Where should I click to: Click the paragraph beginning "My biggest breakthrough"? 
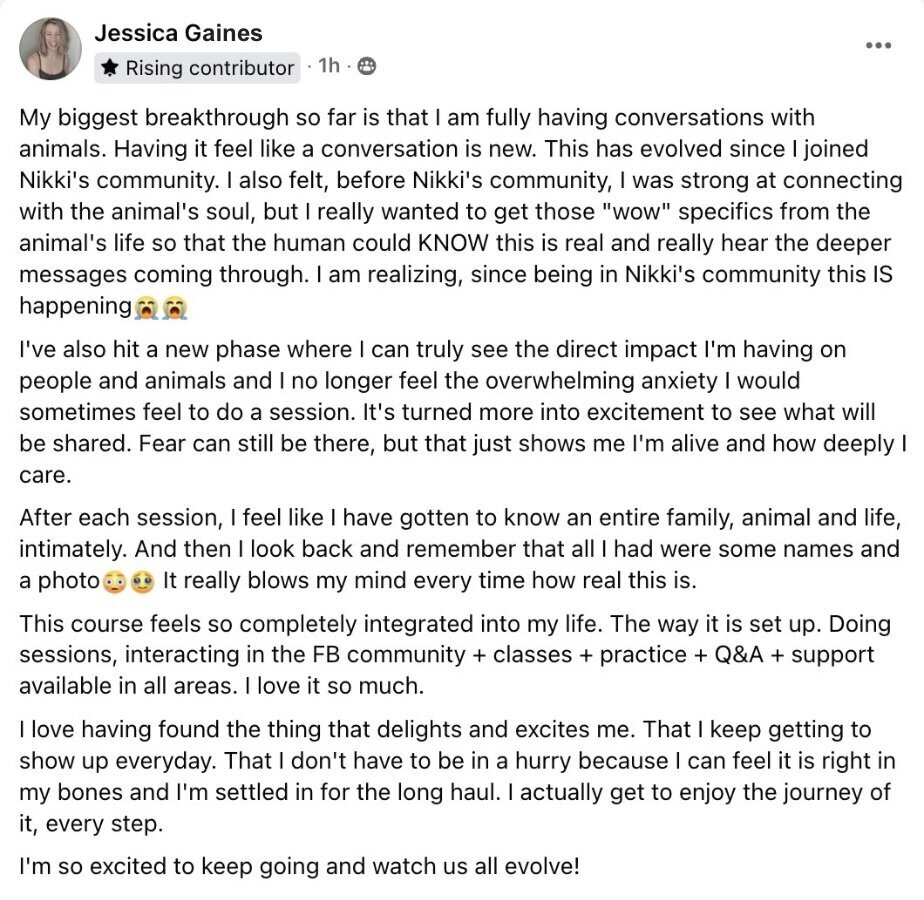(x=461, y=212)
